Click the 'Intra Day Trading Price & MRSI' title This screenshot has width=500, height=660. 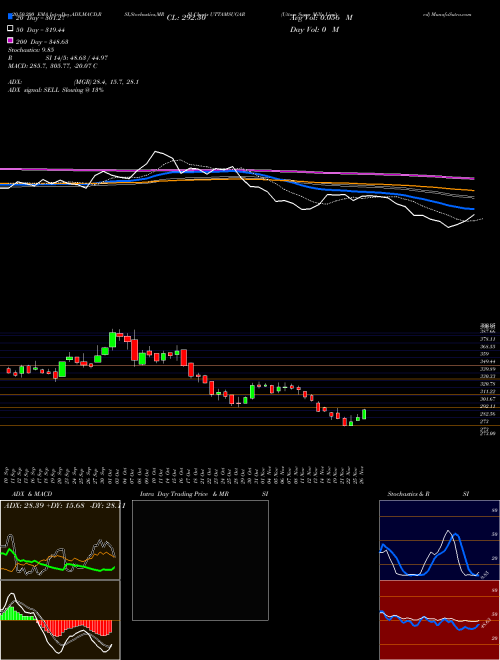coord(204,494)
